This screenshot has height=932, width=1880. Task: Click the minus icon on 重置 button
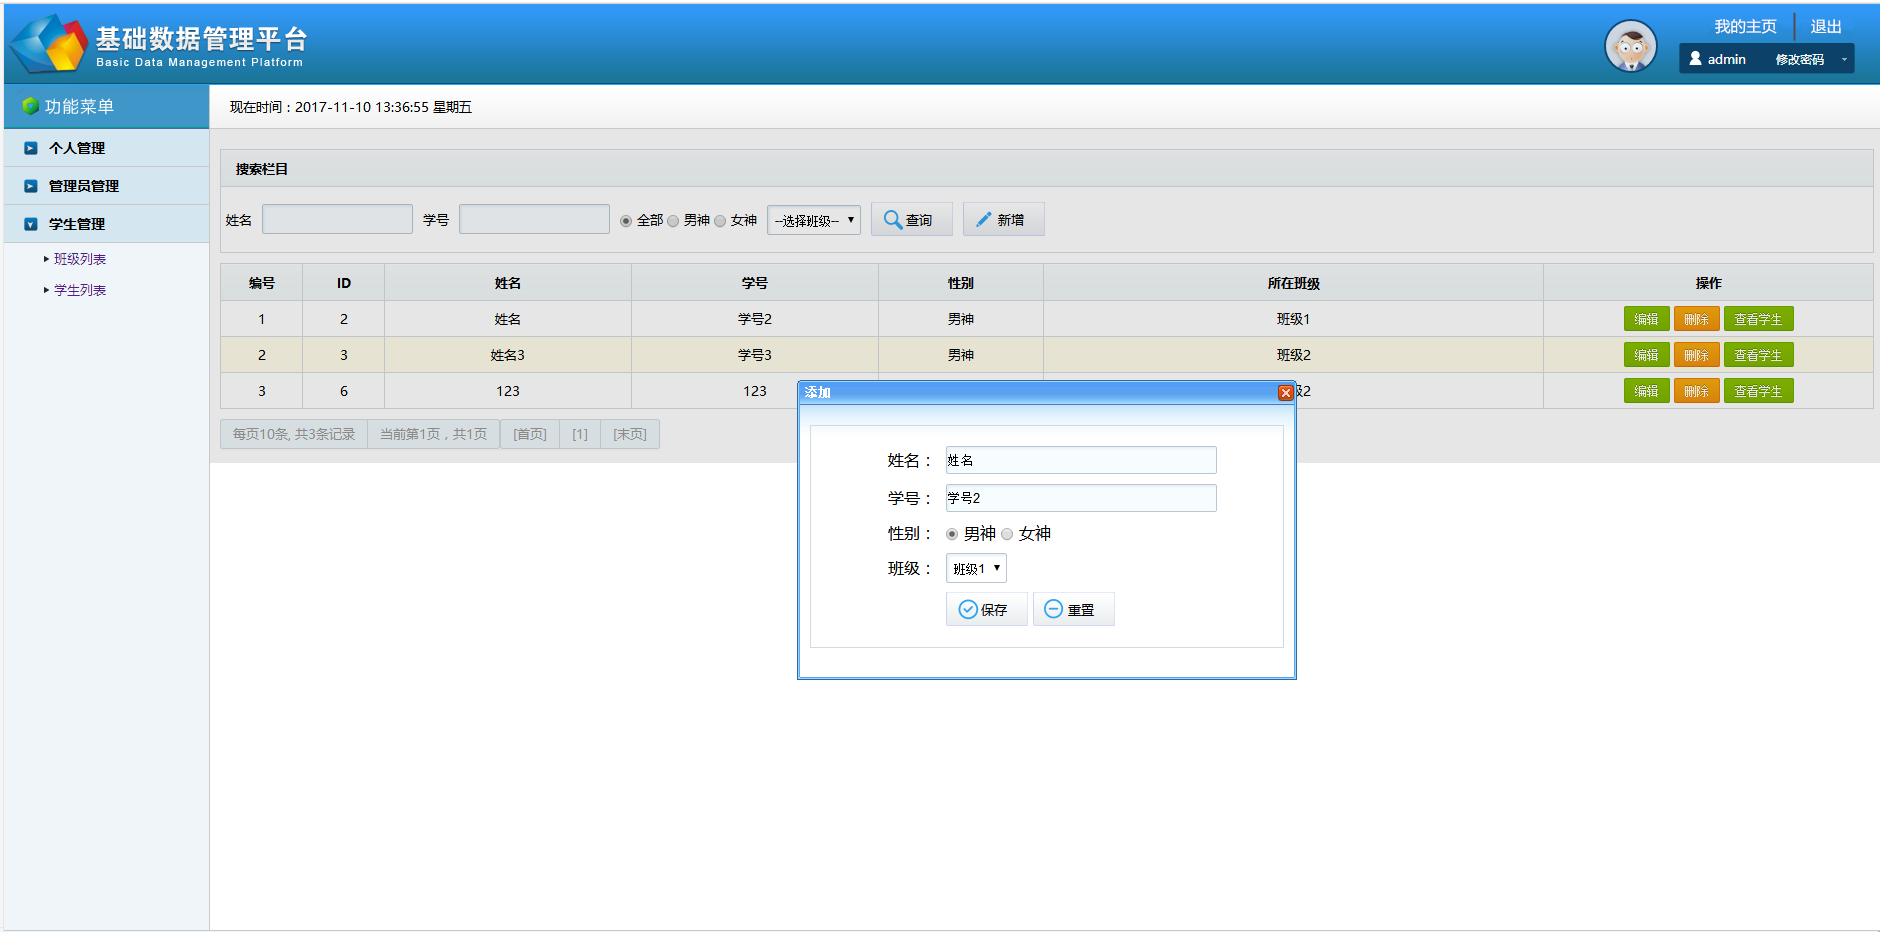(1053, 609)
